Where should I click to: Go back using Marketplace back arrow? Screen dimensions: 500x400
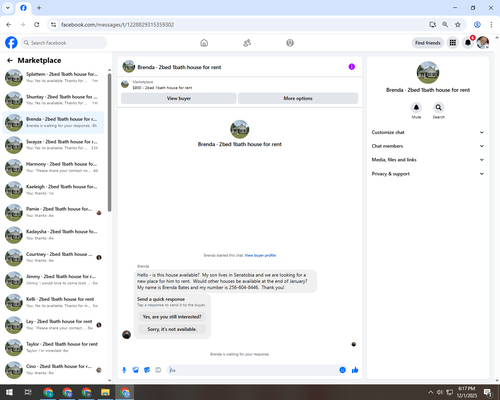tap(10, 60)
